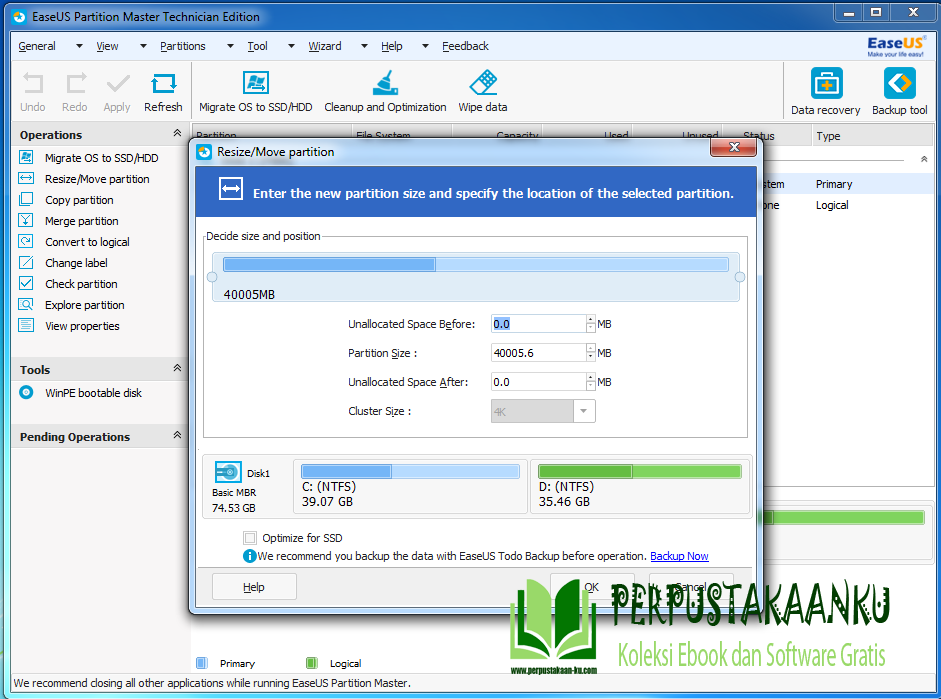Click the left partition resize handle
Screen dimensions: 941x699
(x=212, y=277)
